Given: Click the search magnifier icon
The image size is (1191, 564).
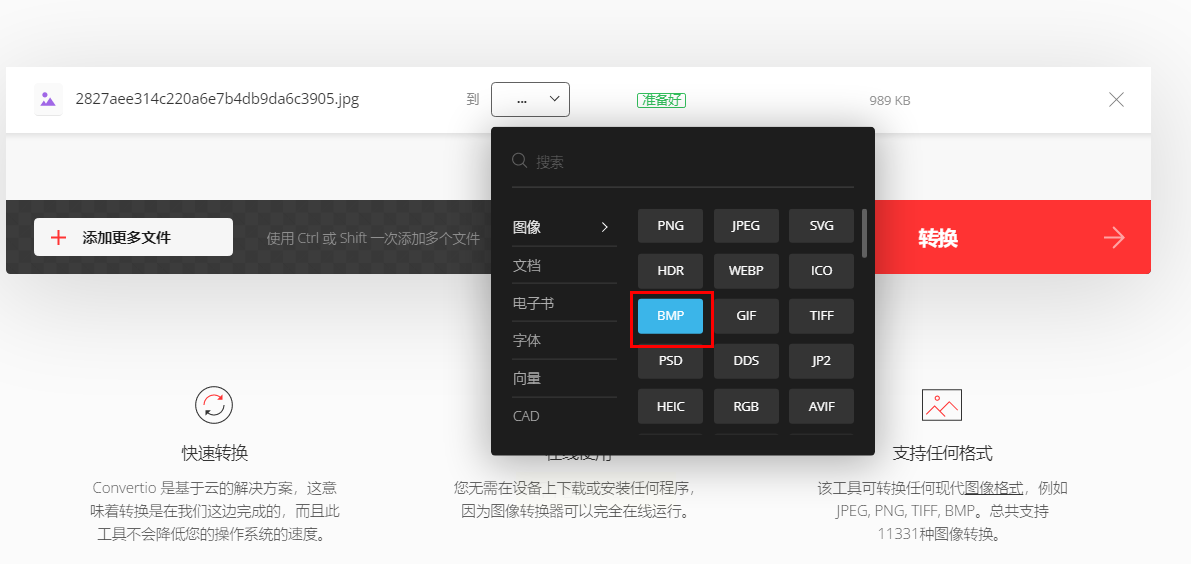Looking at the screenshot, I should [520, 160].
